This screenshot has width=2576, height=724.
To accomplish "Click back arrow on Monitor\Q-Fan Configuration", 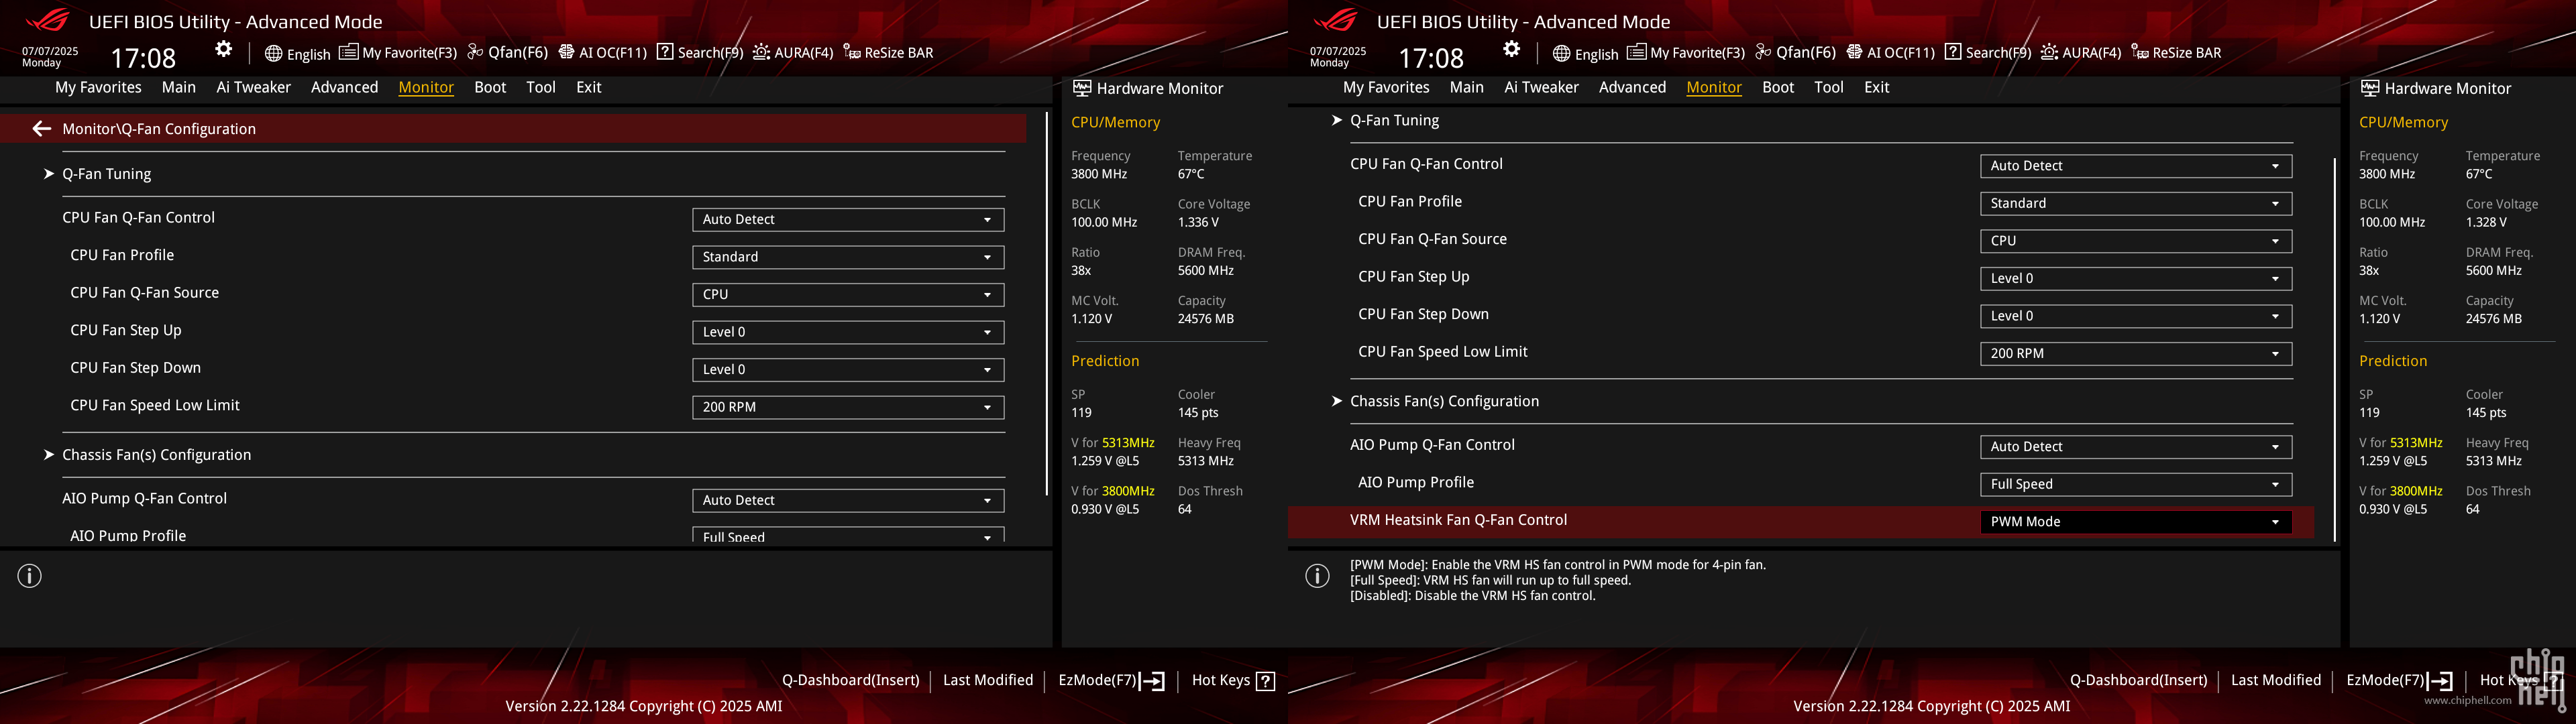I will click(41, 129).
